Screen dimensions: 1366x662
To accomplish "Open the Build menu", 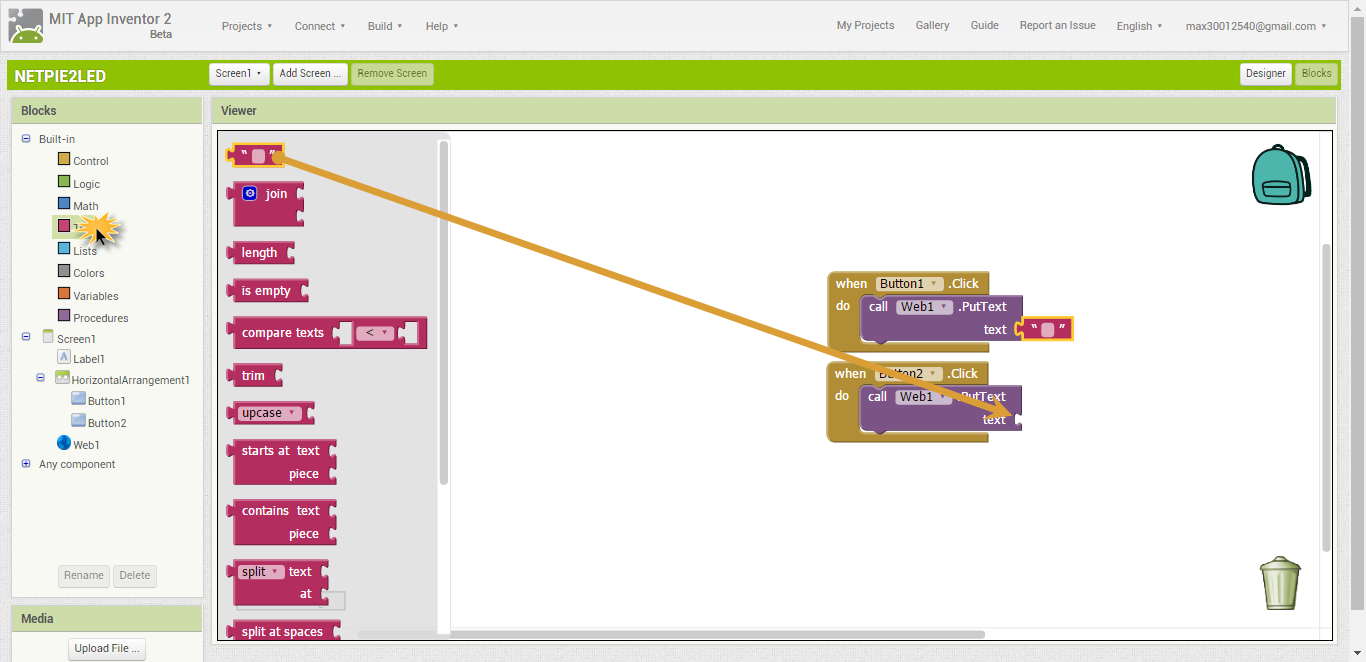I will pyautogui.click(x=385, y=26).
